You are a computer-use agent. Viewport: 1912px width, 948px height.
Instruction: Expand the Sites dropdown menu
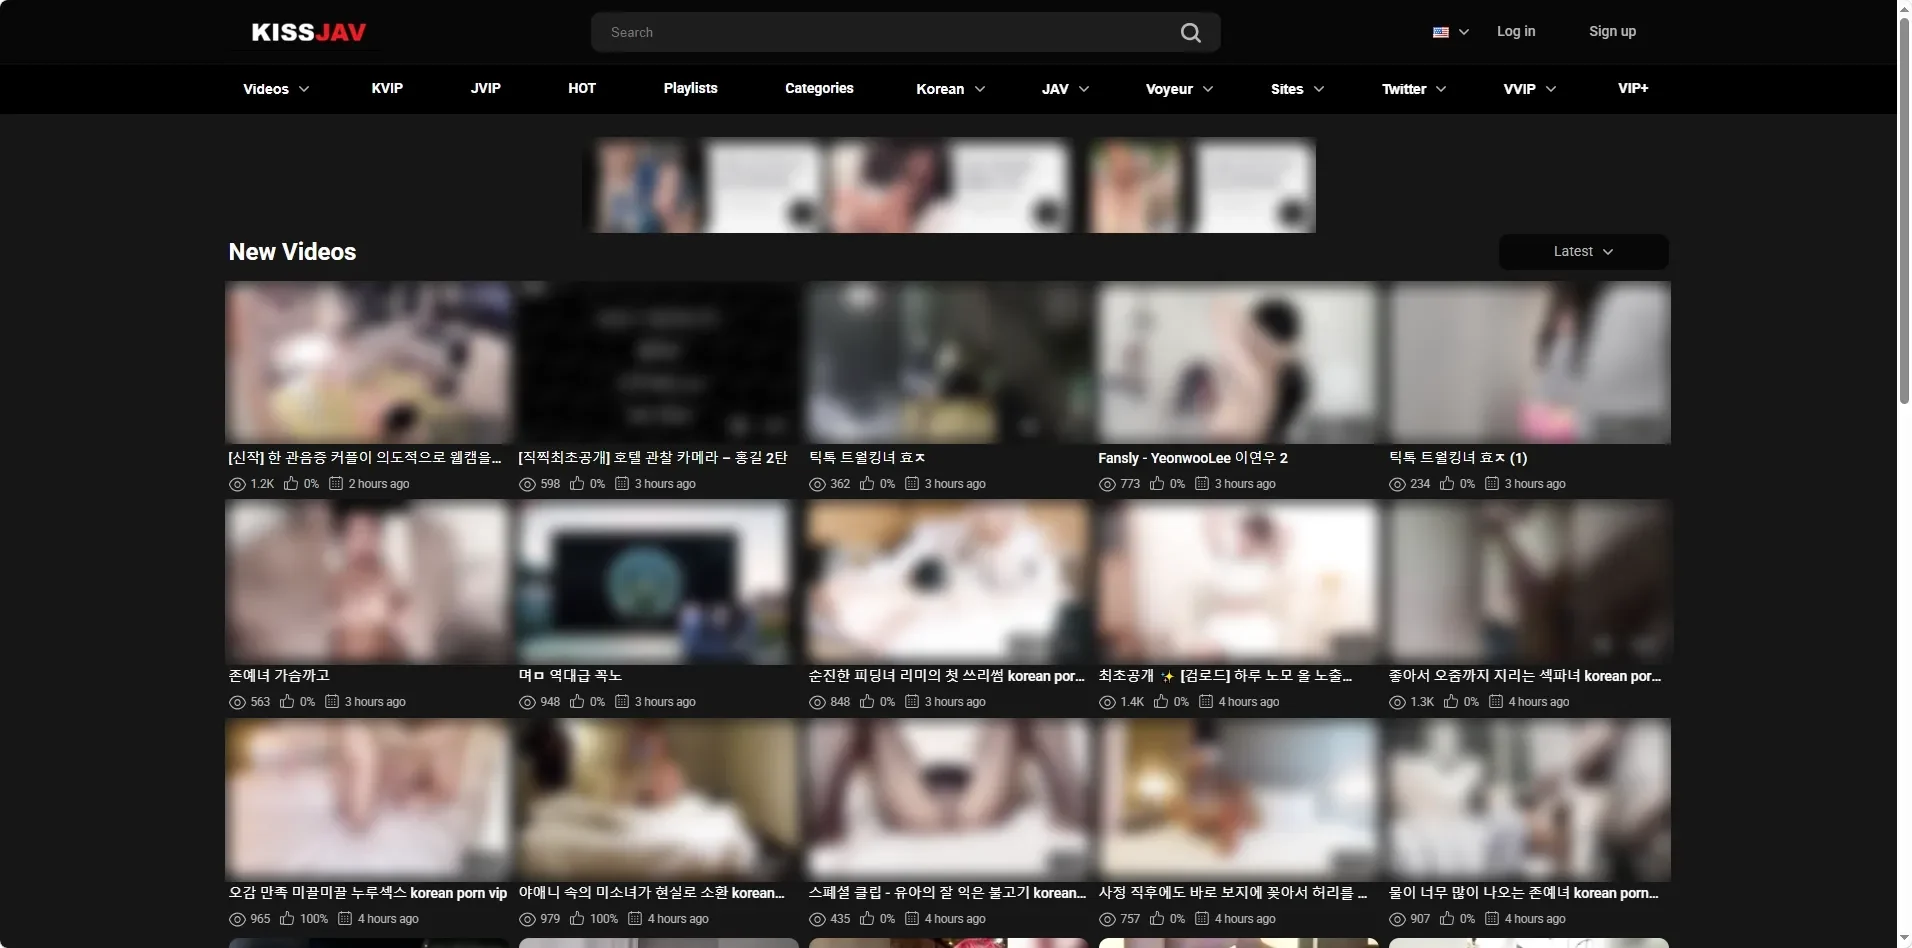1297,89
